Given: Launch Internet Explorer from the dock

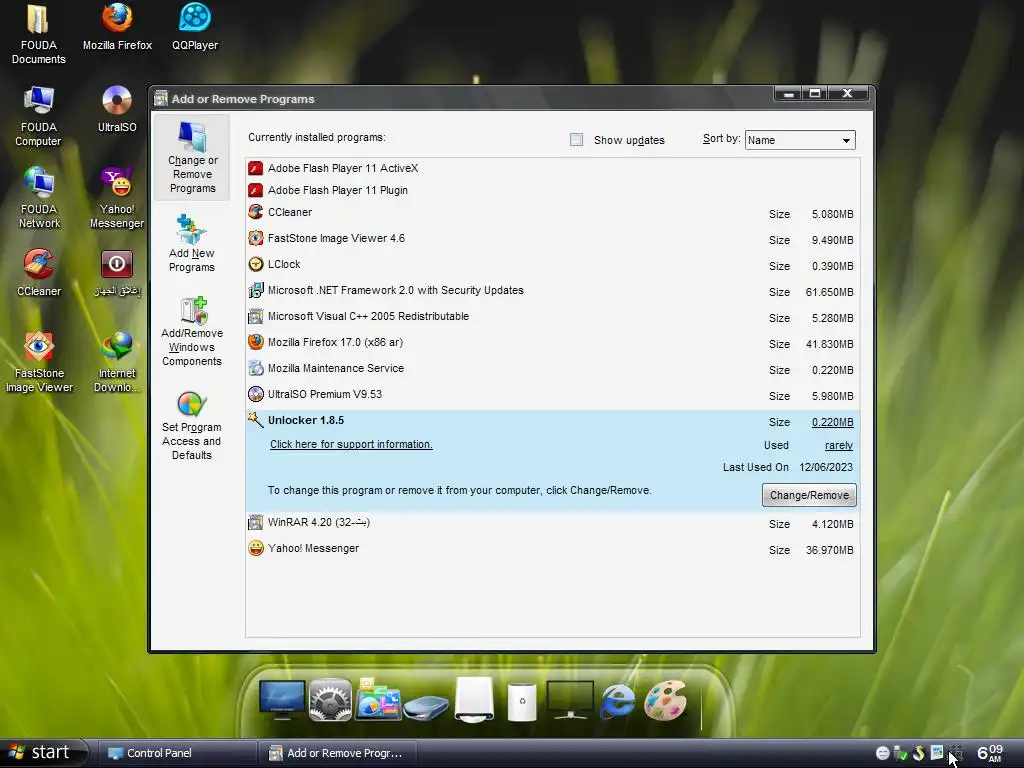Looking at the screenshot, I should tap(617, 701).
